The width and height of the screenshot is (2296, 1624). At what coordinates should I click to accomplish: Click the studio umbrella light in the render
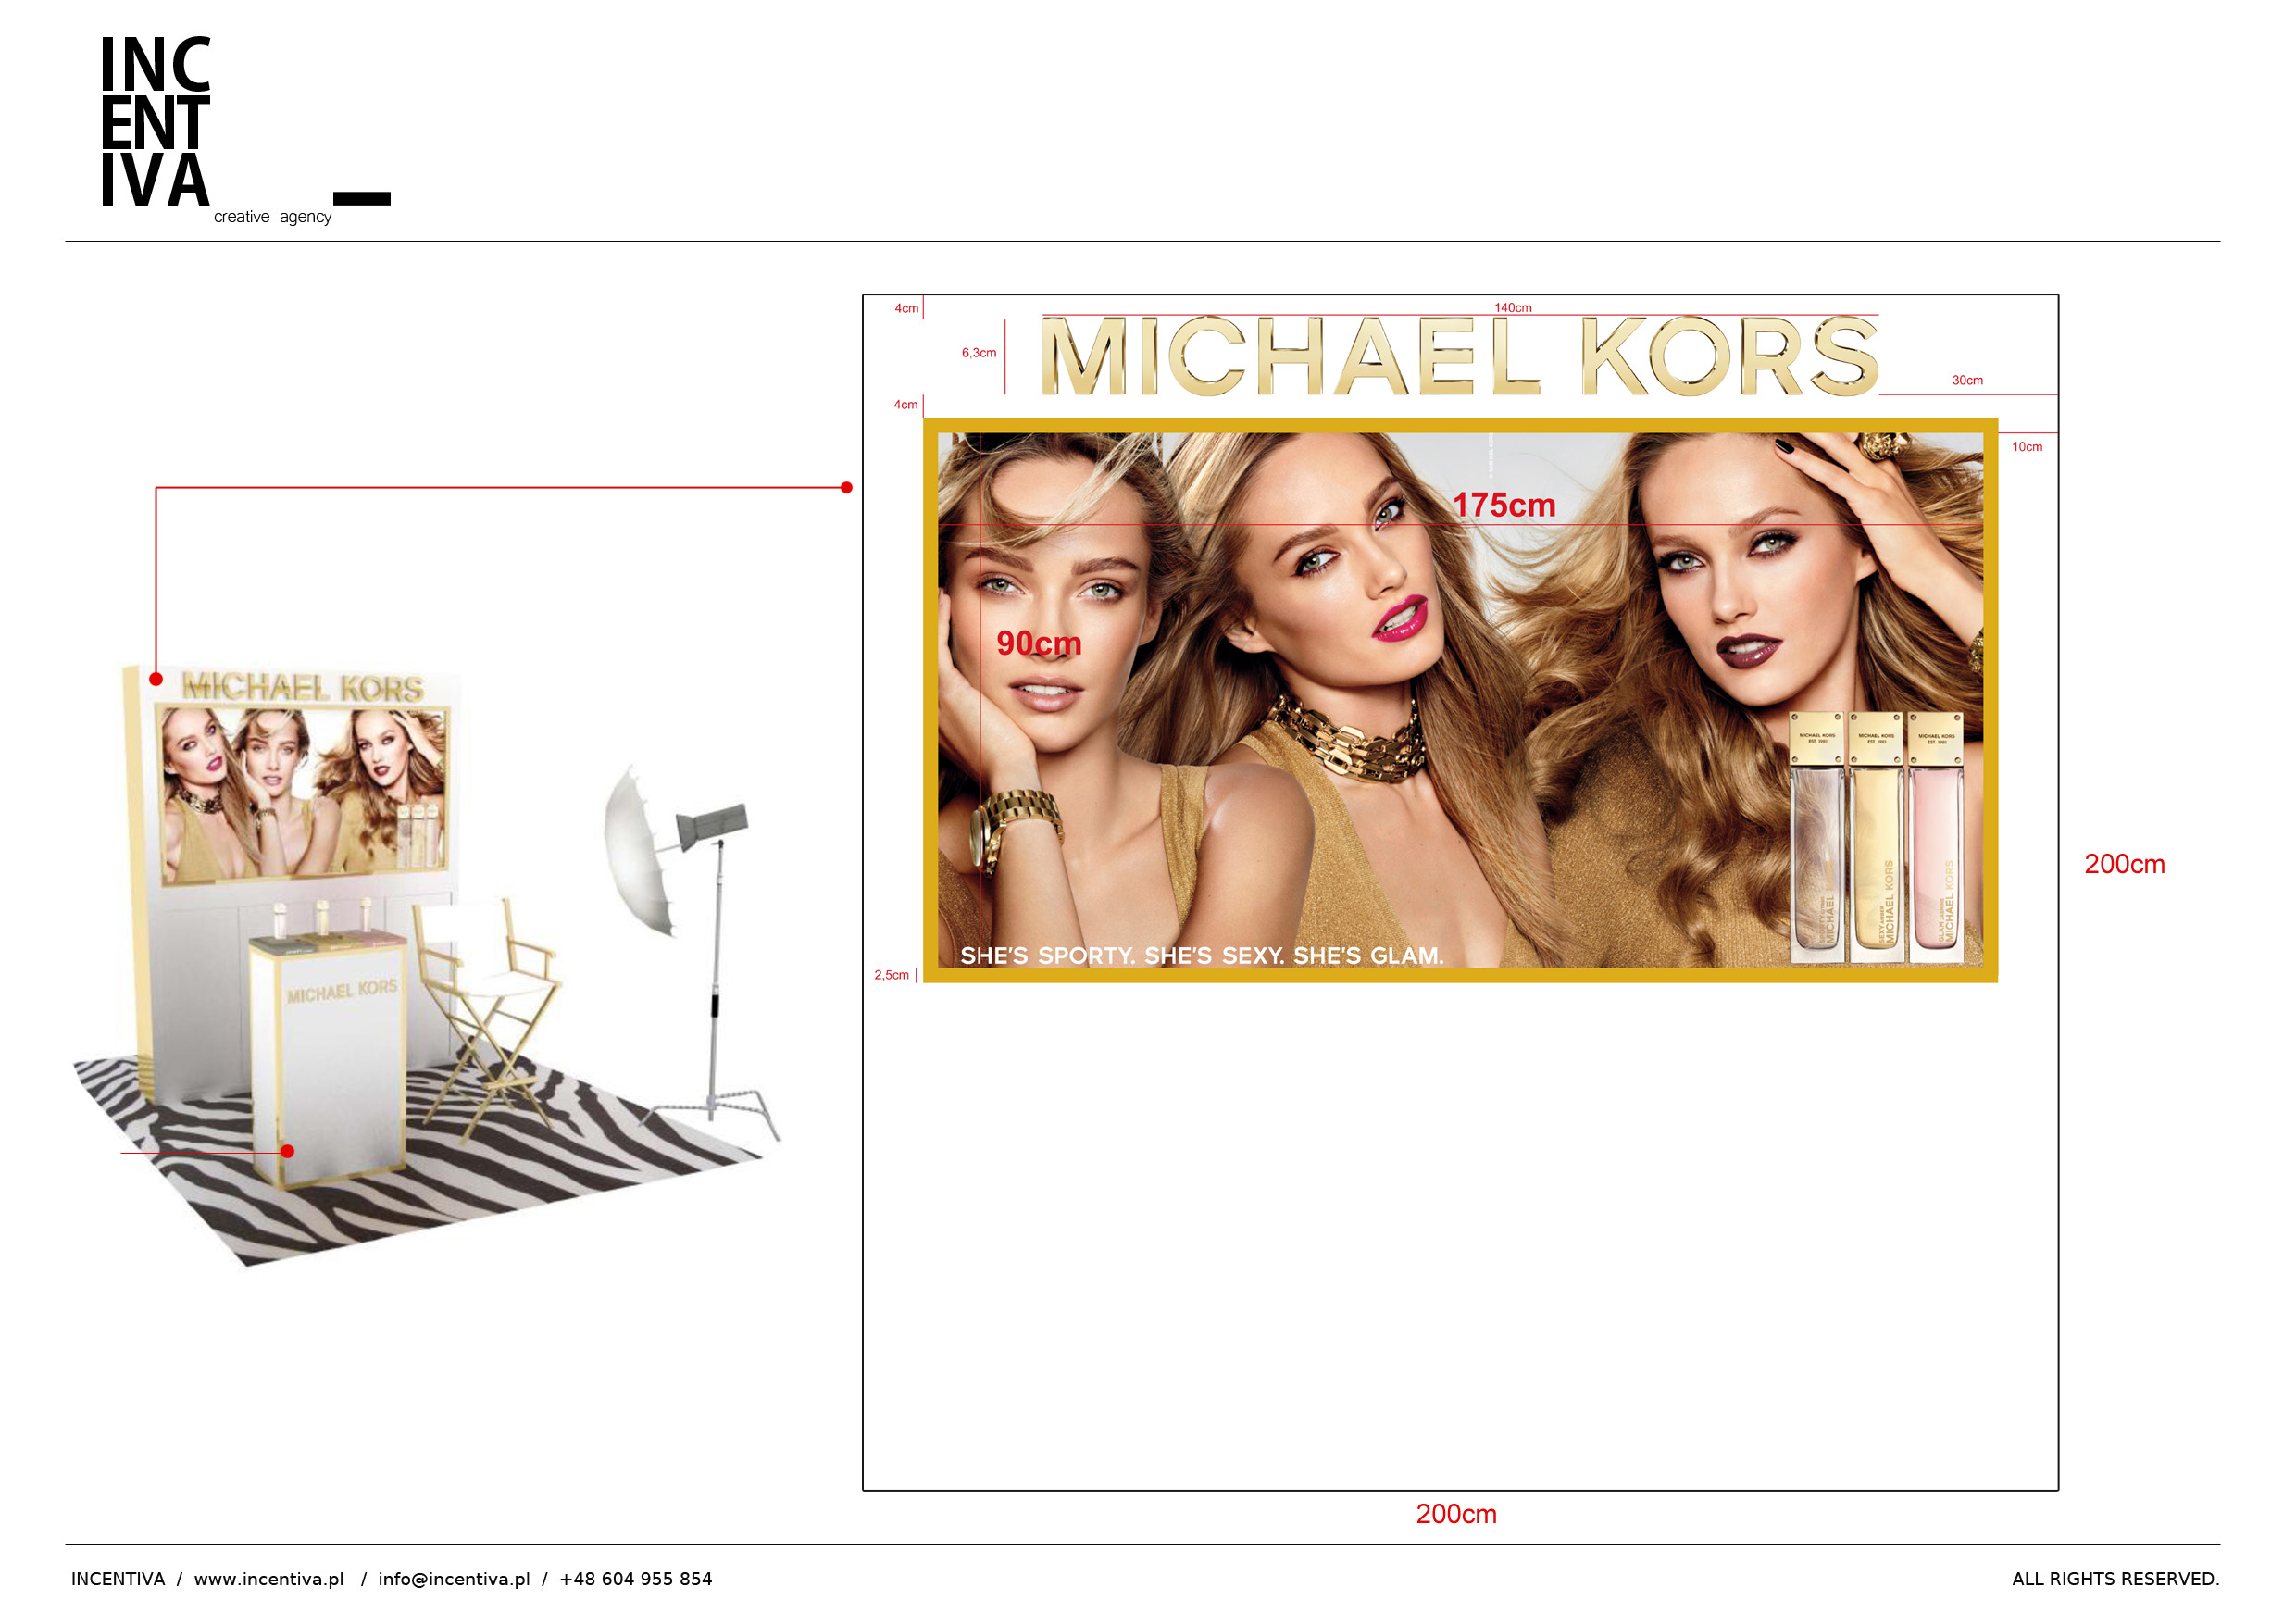690,950
